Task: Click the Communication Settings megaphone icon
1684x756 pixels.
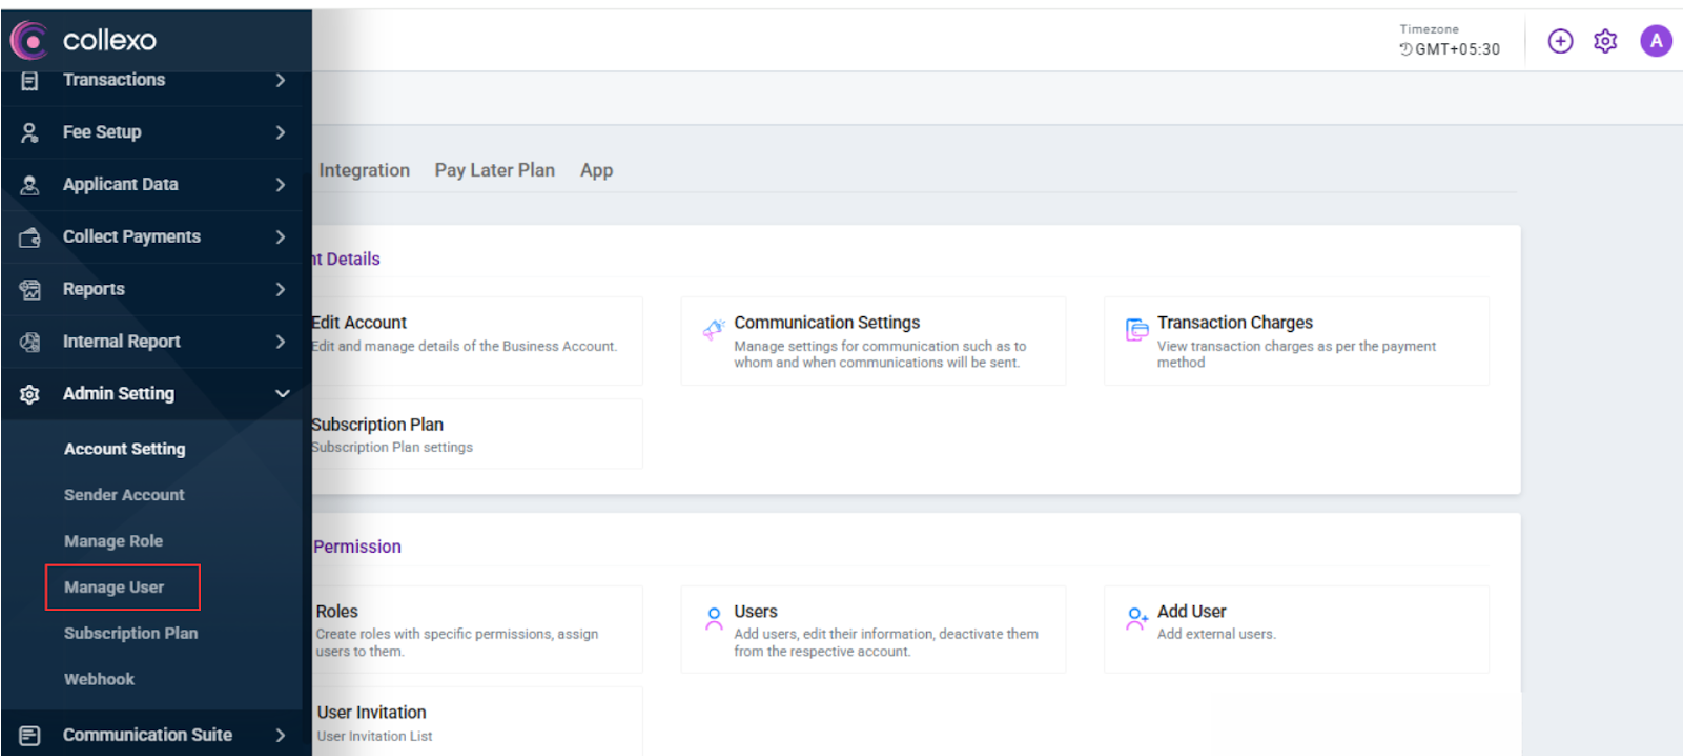Action: [713, 330]
